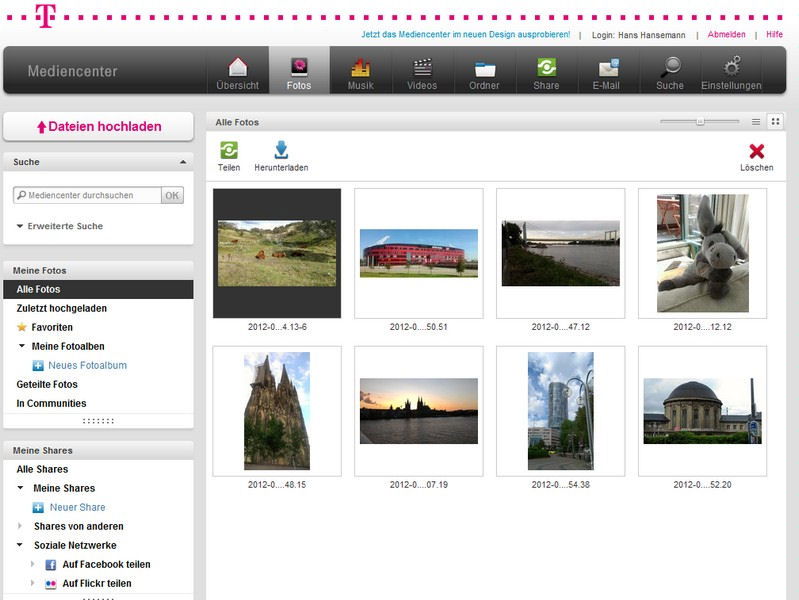Click the Favoriten star icon
Screen dimensions: 799x600
click(x=21, y=327)
